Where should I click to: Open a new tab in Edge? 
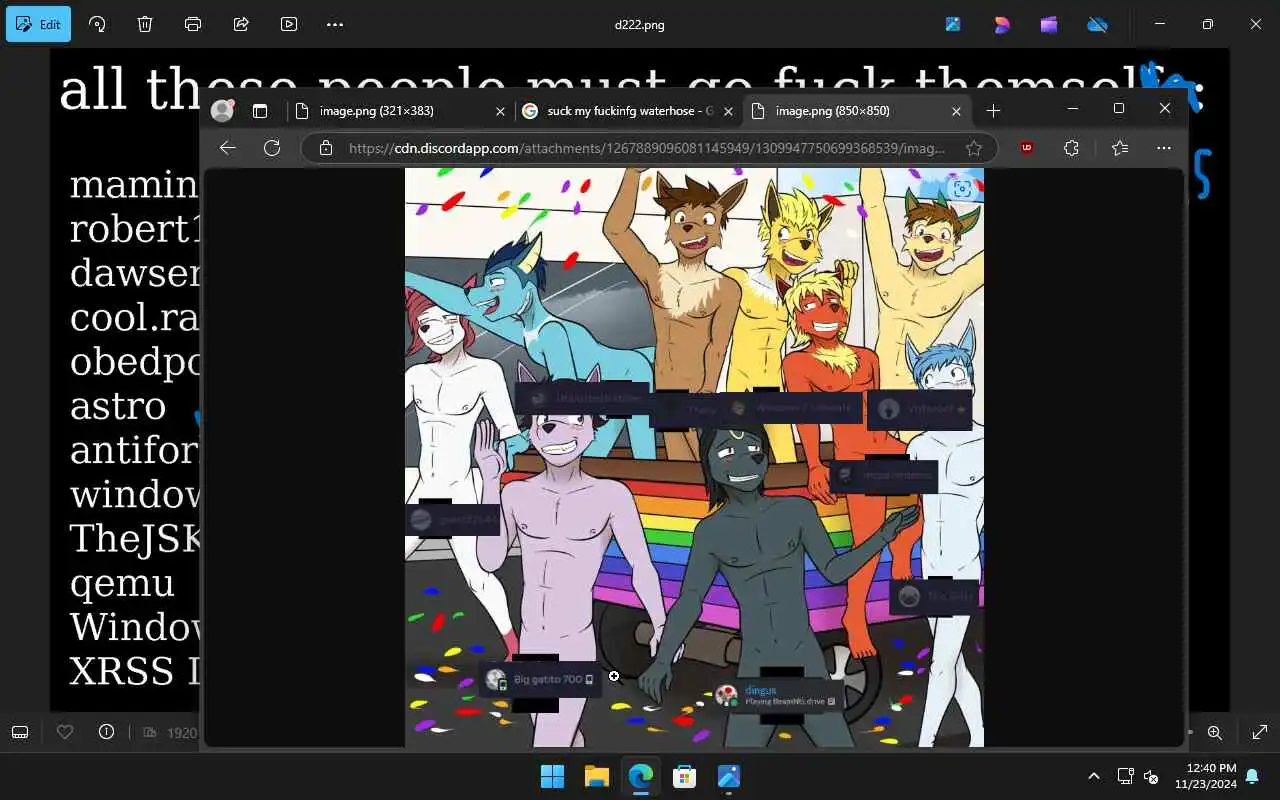[993, 111]
